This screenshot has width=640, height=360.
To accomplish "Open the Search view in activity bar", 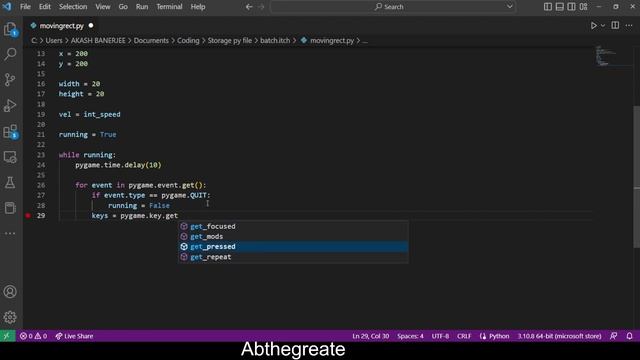I will [10, 54].
